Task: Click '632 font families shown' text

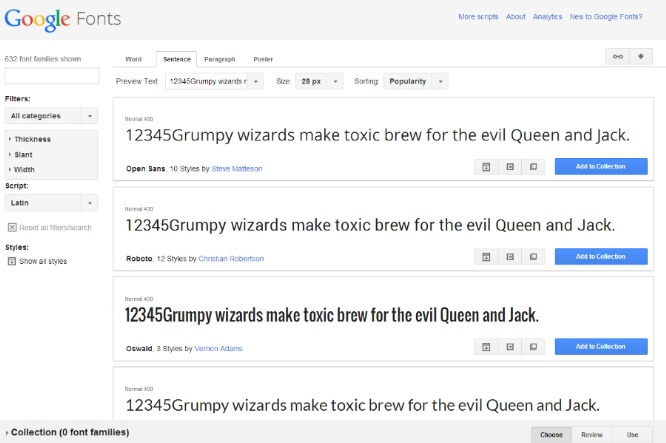Action: point(43,59)
